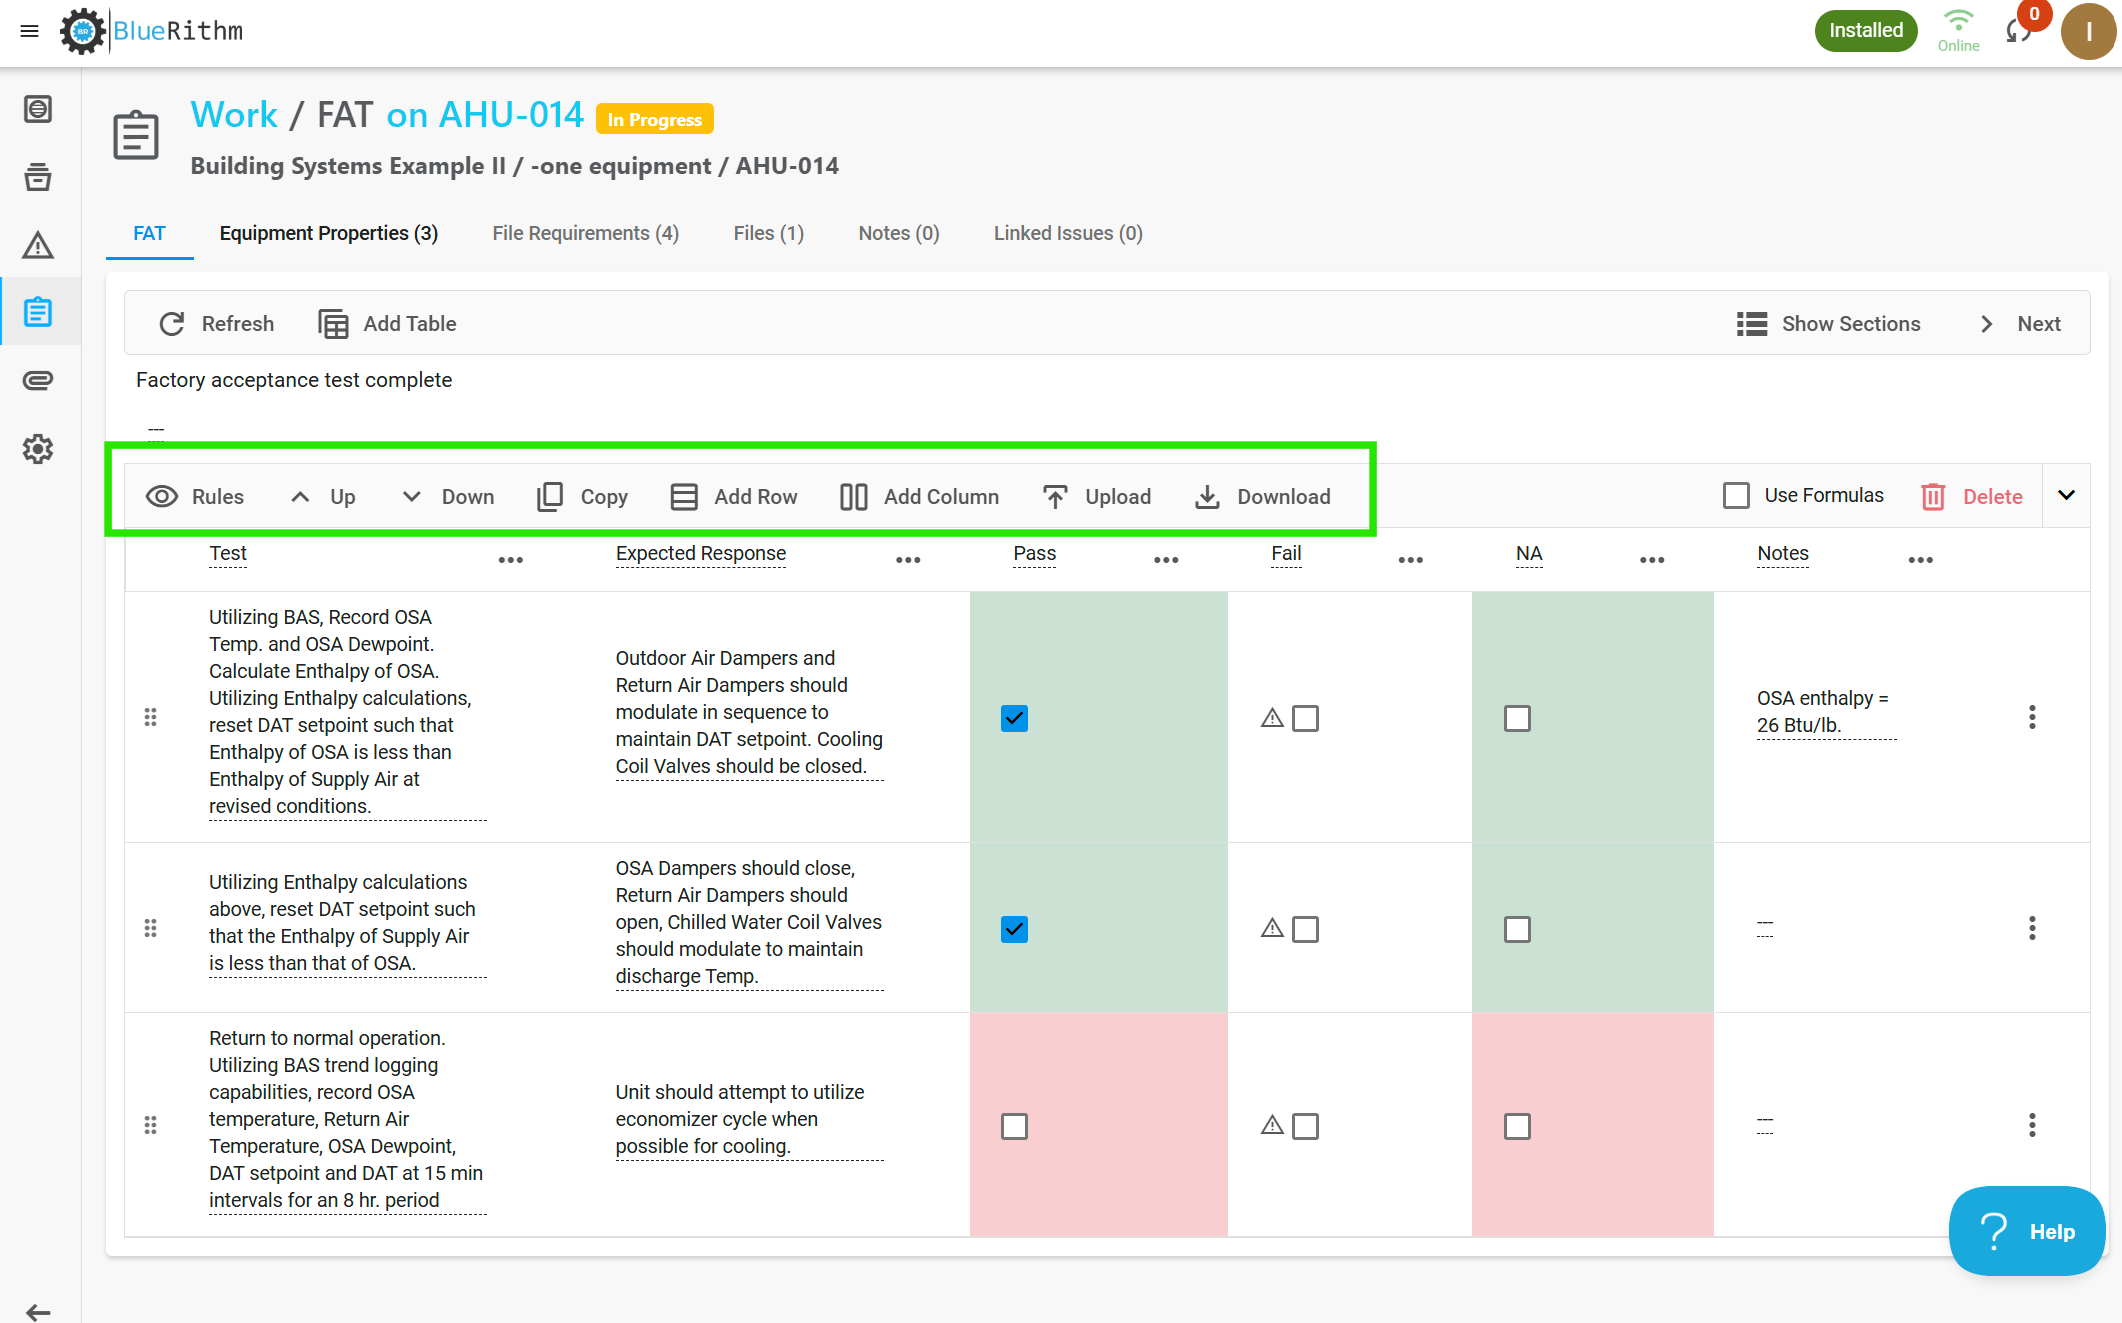
Task: Click drag handle of the first test row
Action: [150, 718]
